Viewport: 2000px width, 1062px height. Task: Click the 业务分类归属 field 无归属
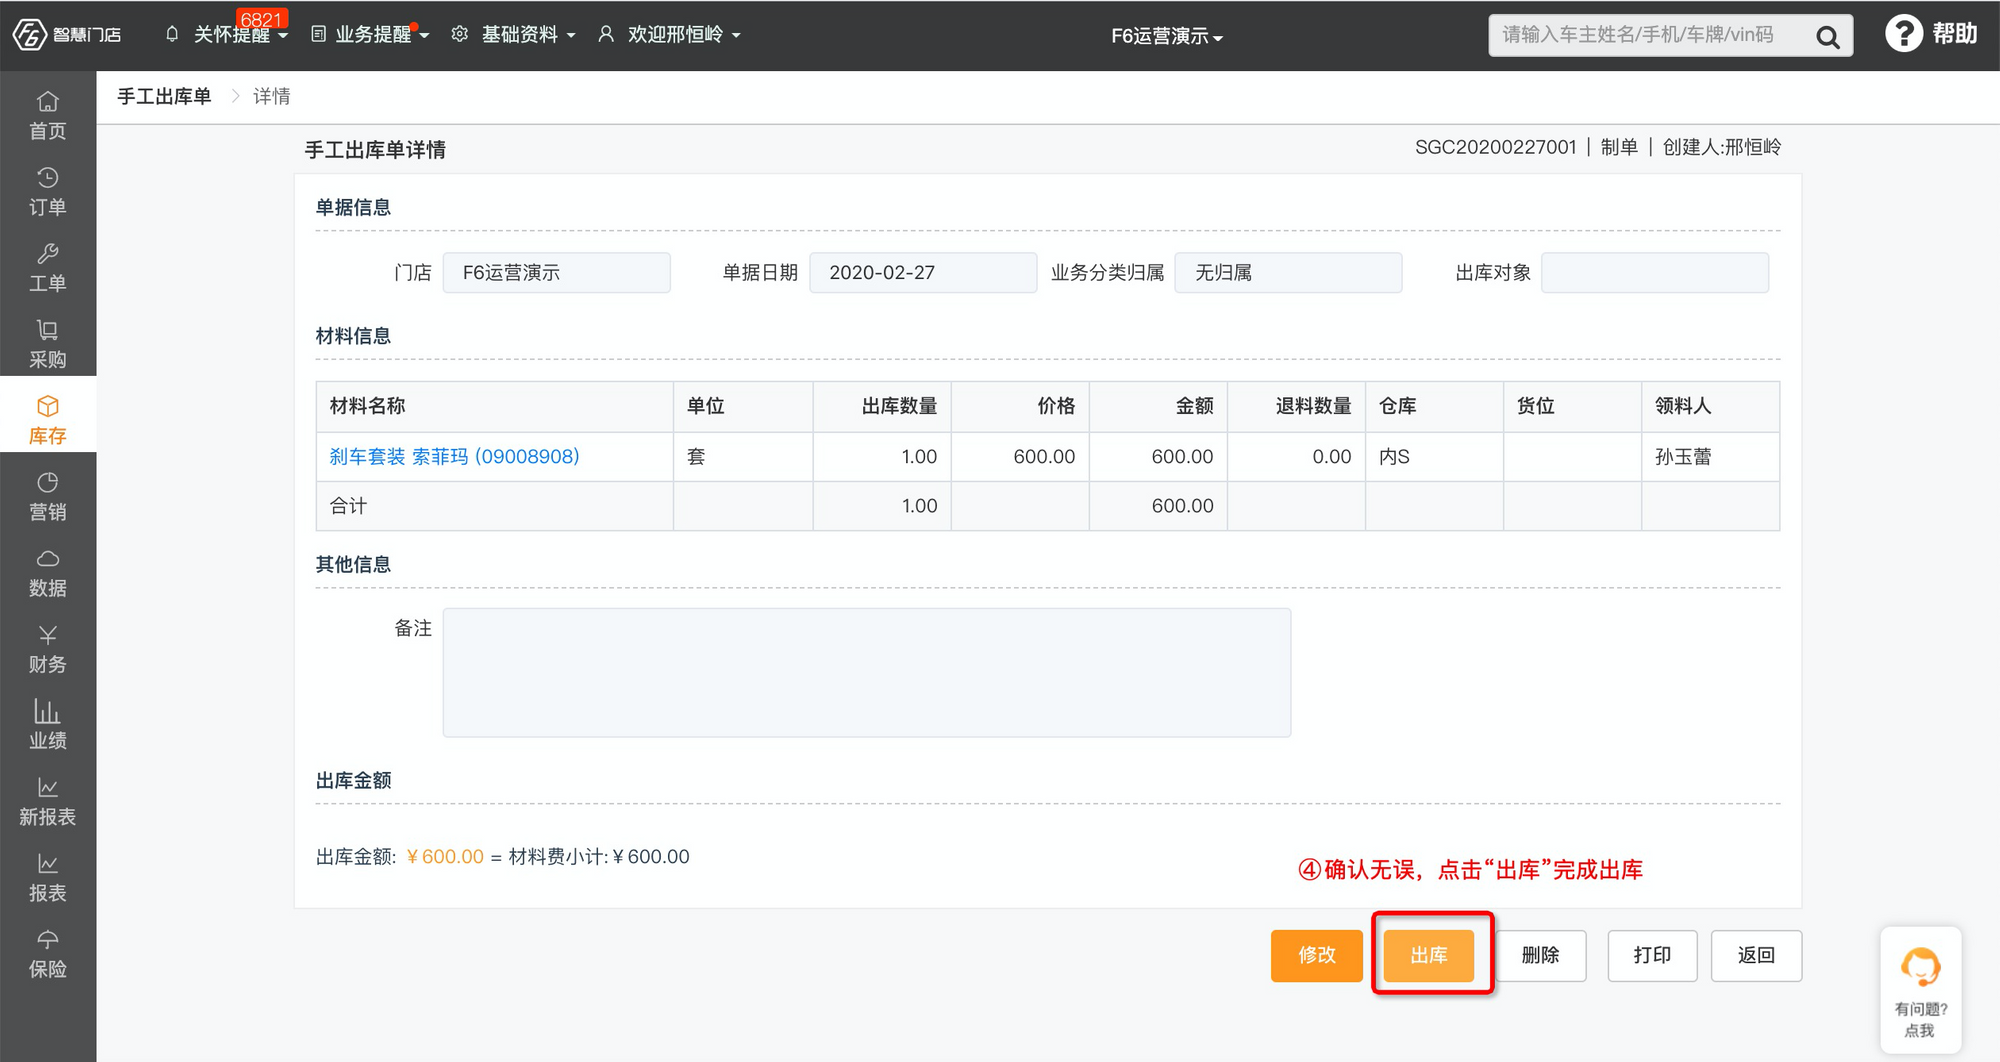[x=1288, y=272]
